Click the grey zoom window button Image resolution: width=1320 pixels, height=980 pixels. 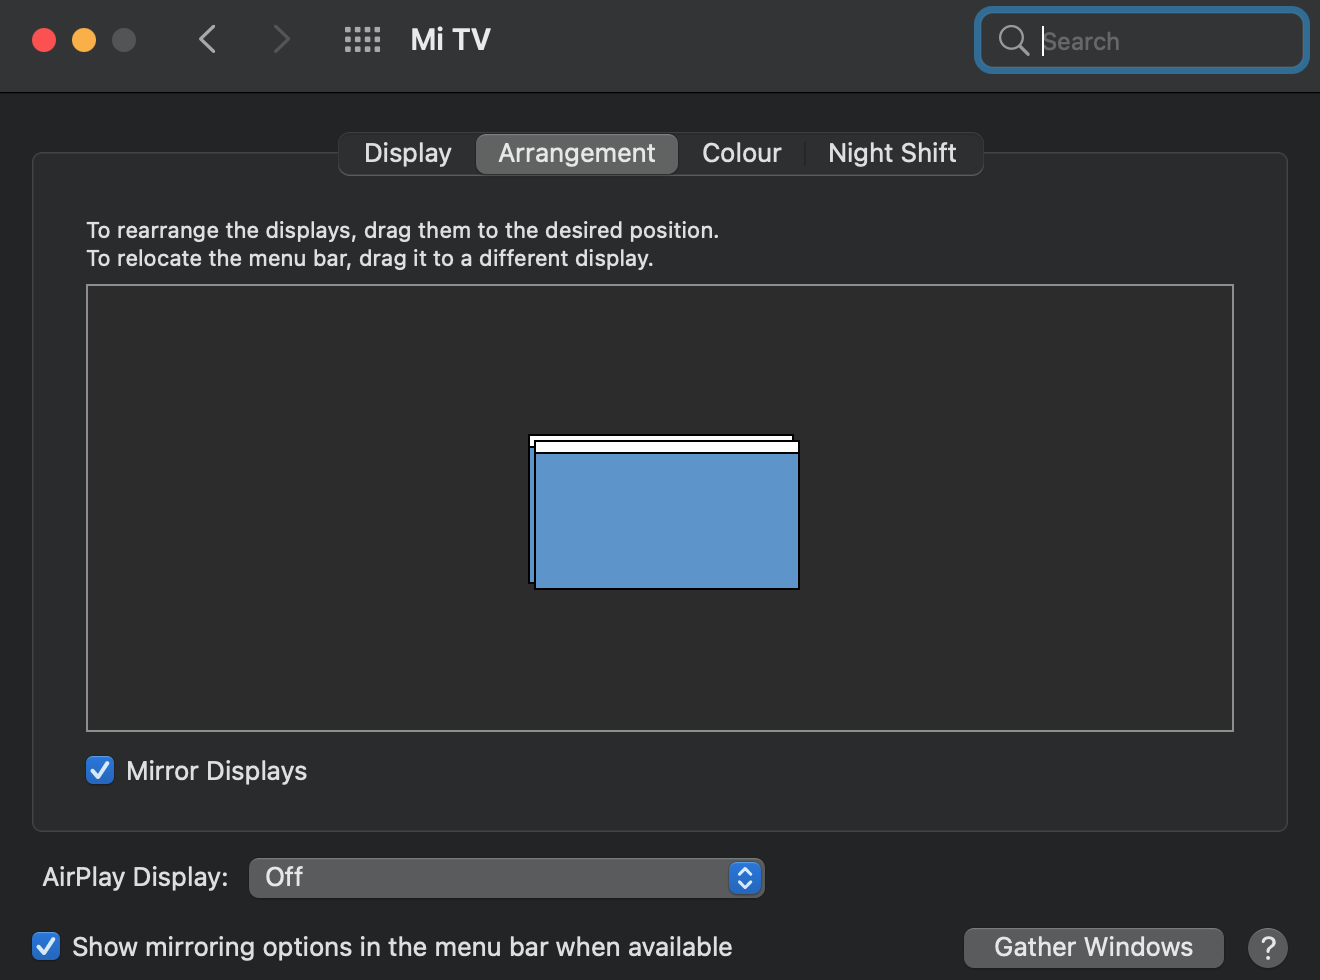(124, 40)
